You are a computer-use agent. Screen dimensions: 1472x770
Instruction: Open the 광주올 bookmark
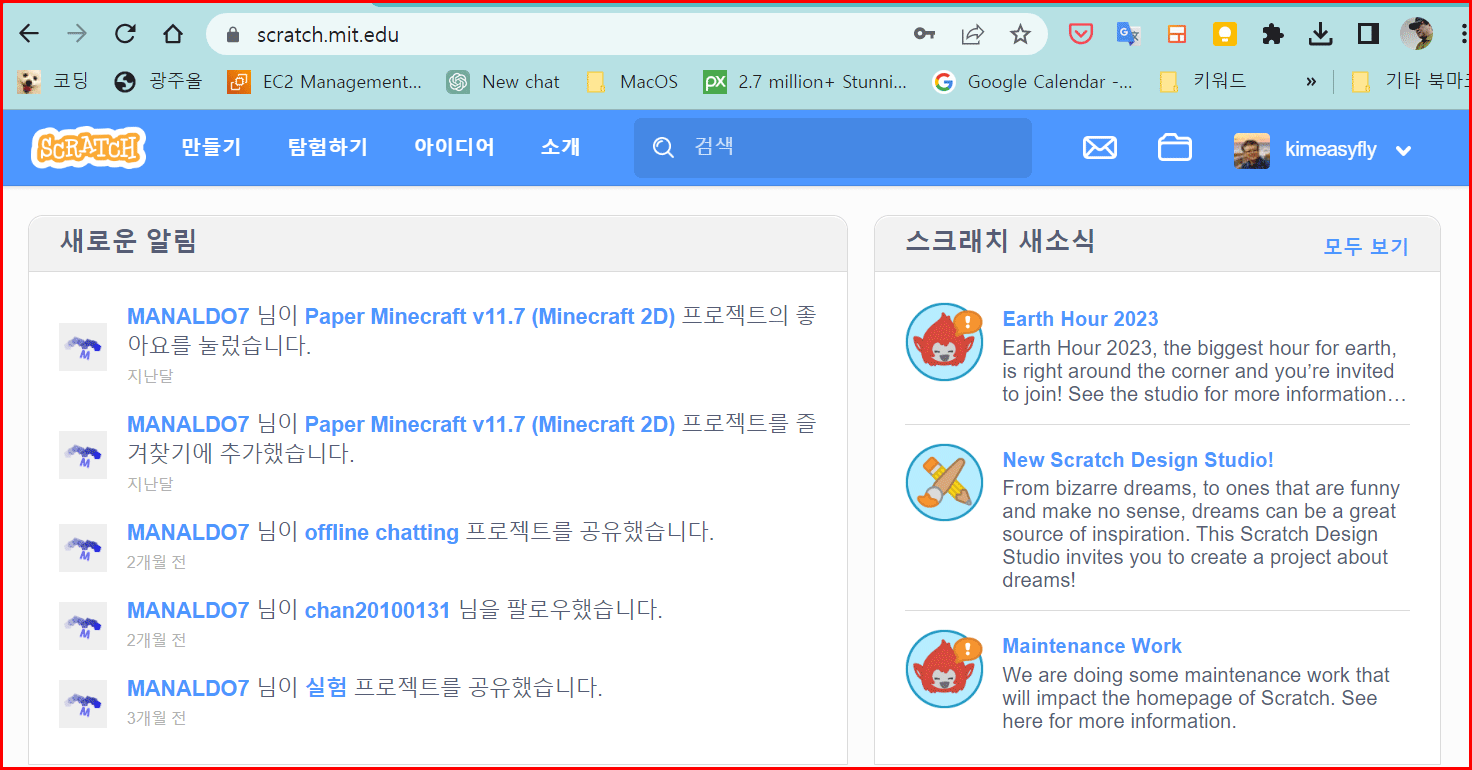click(158, 82)
